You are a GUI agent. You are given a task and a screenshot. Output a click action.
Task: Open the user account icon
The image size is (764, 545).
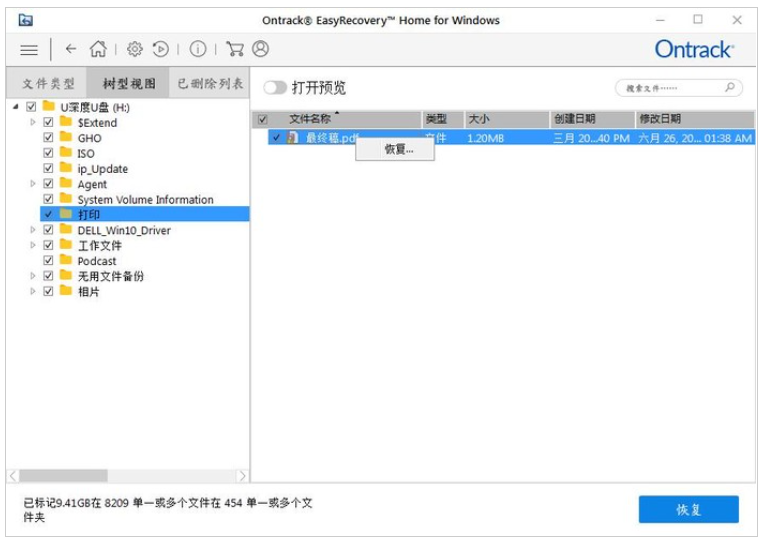point(260,49)
